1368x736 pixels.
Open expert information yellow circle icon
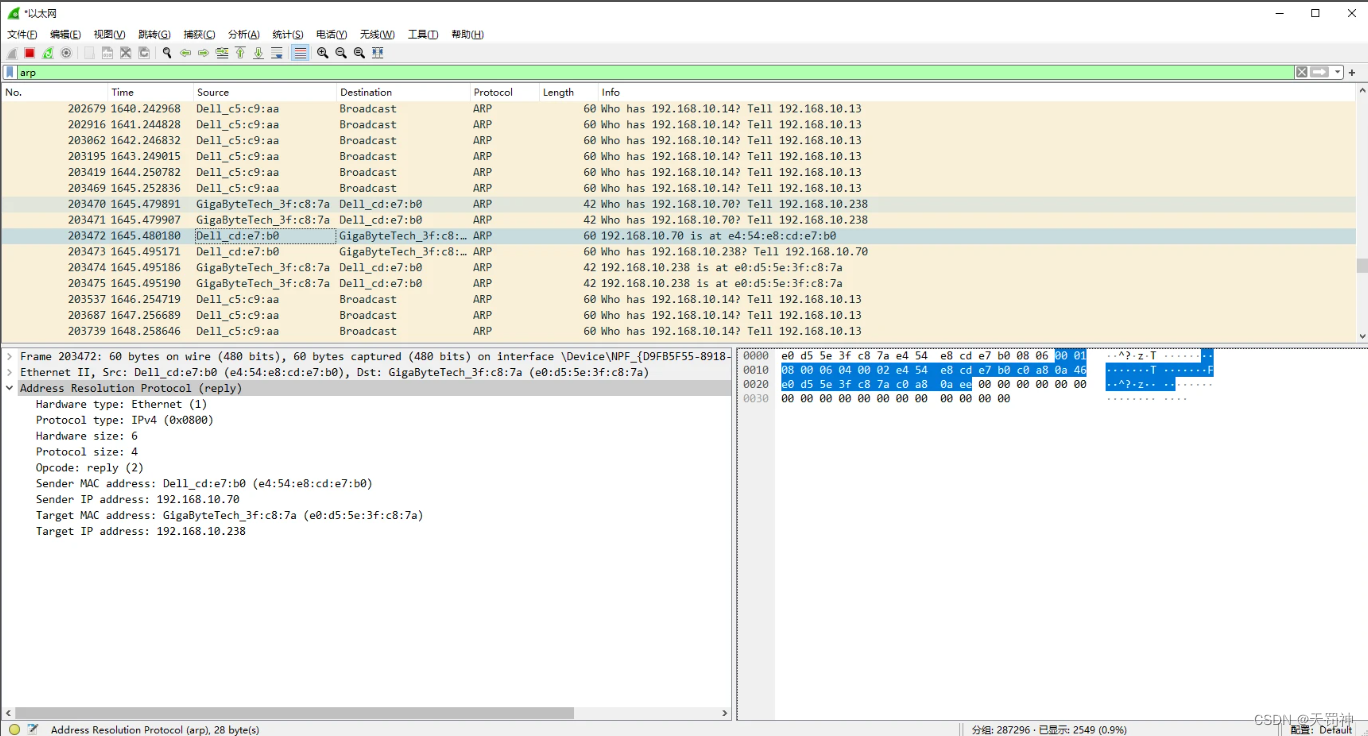14,729
